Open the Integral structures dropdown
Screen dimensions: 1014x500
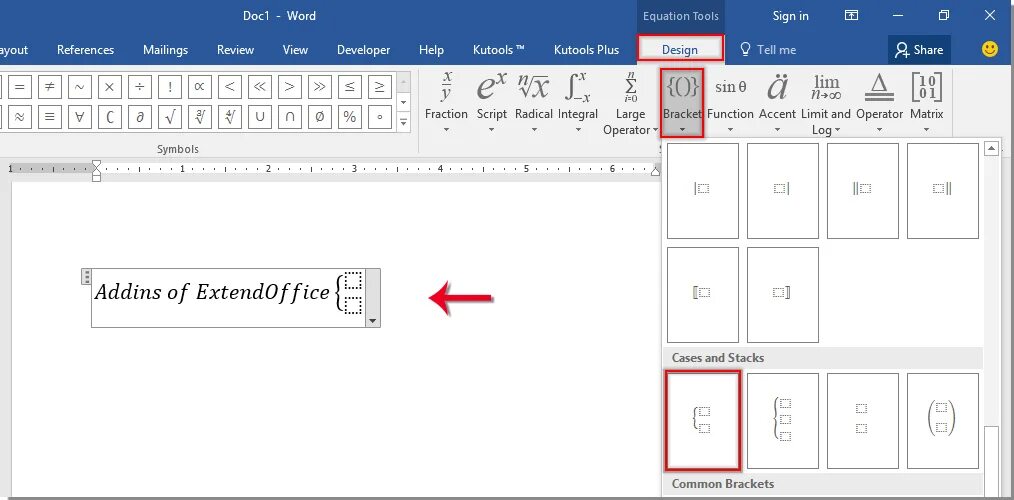click(578, 103)
